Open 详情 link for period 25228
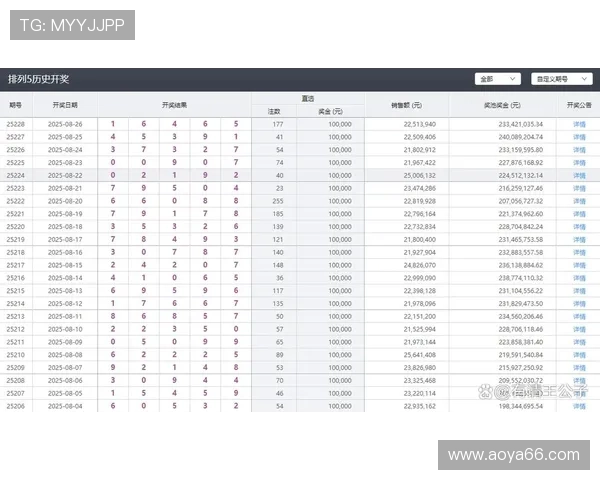600x480 pixels. pos(579,124)
